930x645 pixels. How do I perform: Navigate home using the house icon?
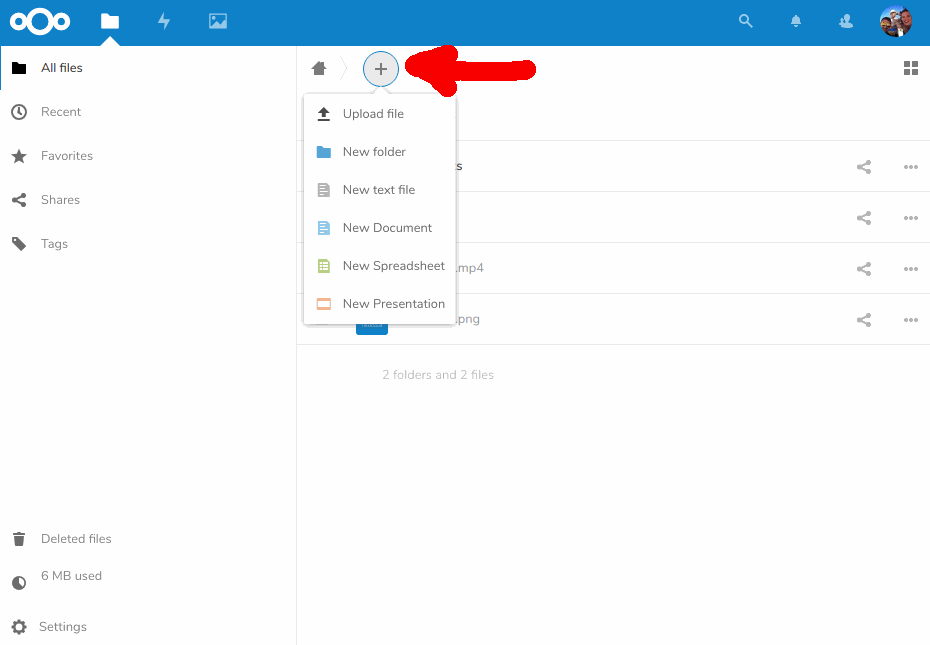coord(318,67)
